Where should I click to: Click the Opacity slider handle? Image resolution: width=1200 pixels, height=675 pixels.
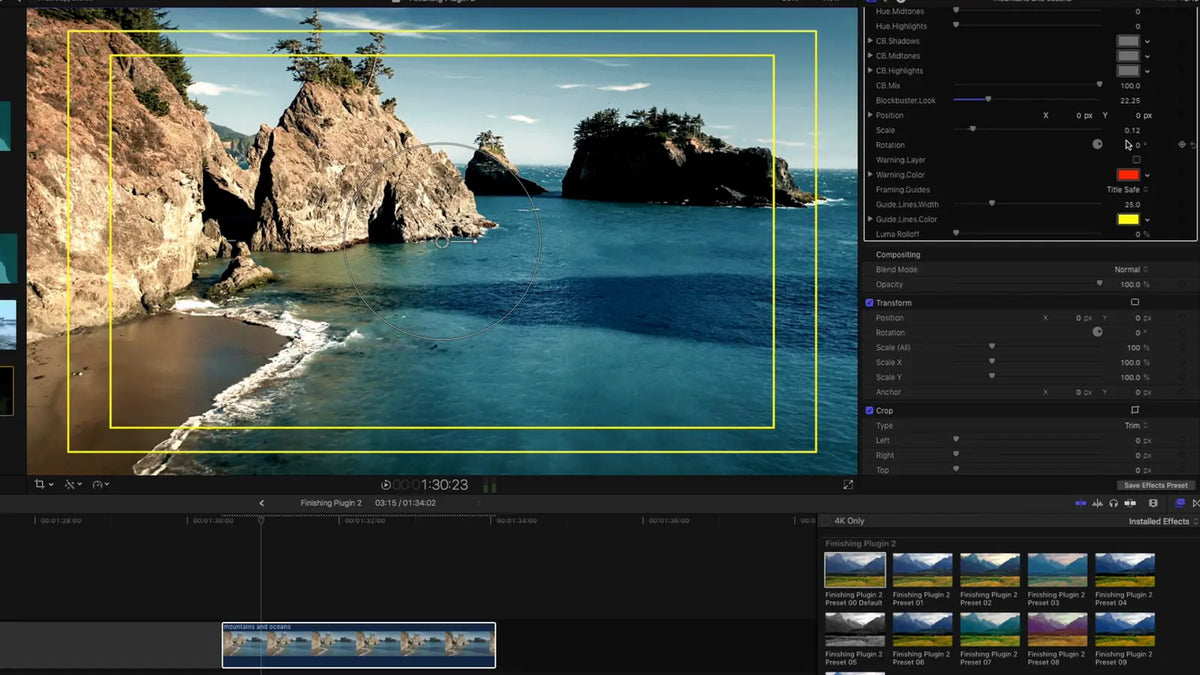click(1099, 284)
